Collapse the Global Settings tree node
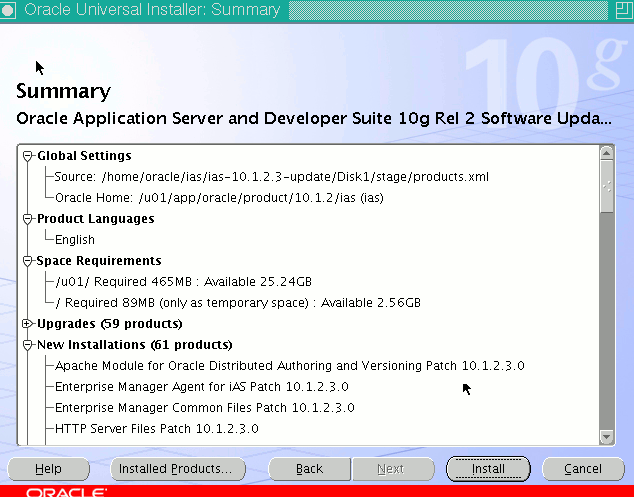The height and width of the screenshot is (497, 634). click(27, 156)
